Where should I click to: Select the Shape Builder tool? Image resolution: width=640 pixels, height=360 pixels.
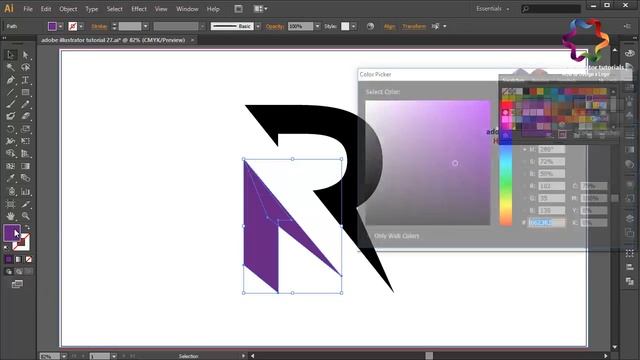[x=11, y=154]
